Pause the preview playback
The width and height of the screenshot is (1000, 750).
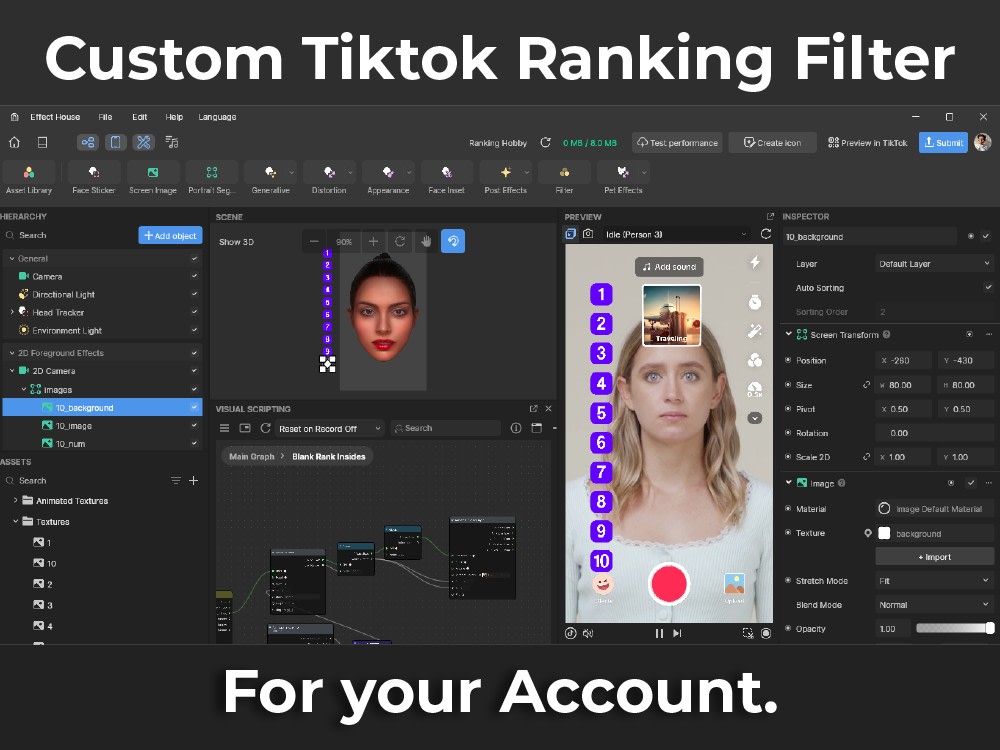[659, 633]
